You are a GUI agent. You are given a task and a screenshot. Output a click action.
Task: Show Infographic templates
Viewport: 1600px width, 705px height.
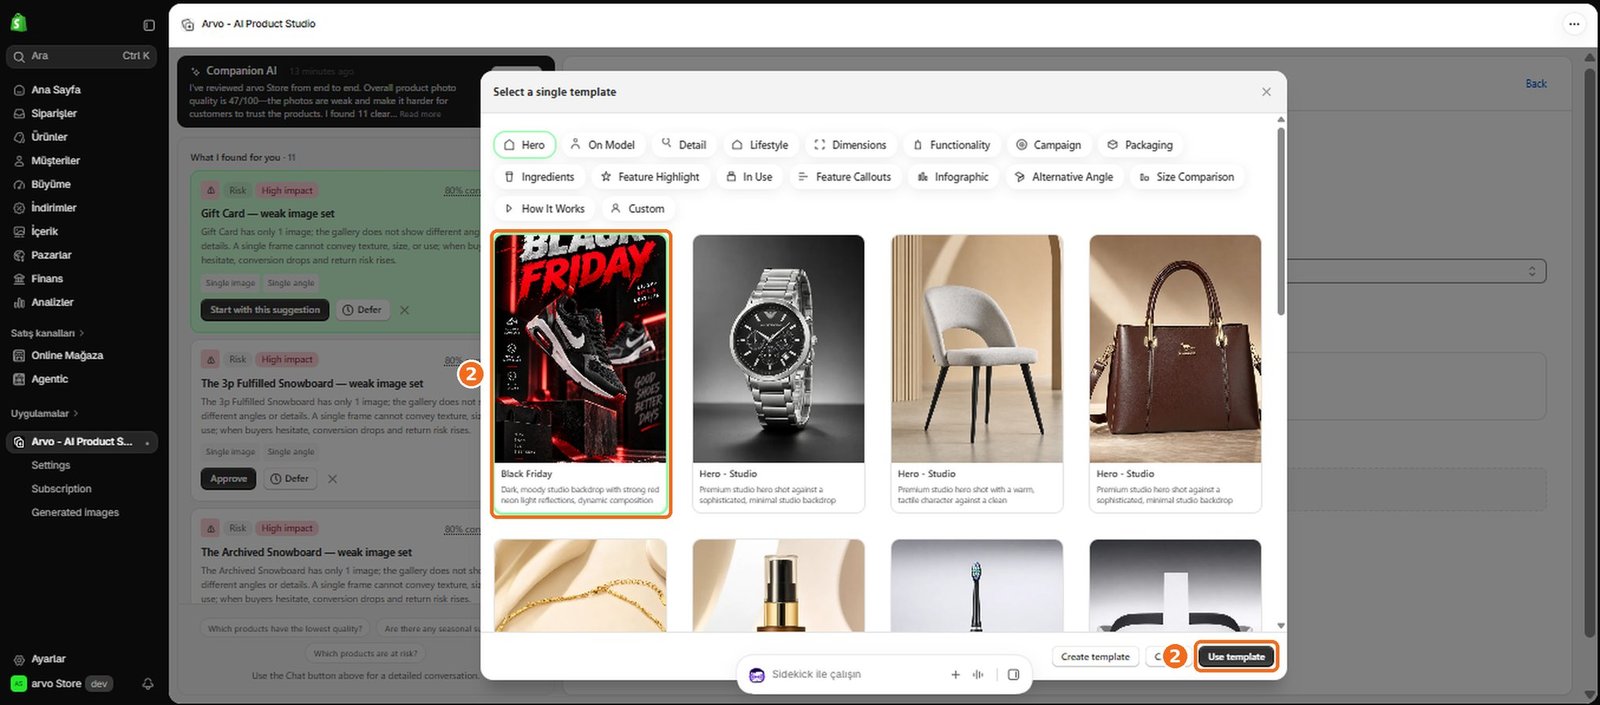point(953,177)
